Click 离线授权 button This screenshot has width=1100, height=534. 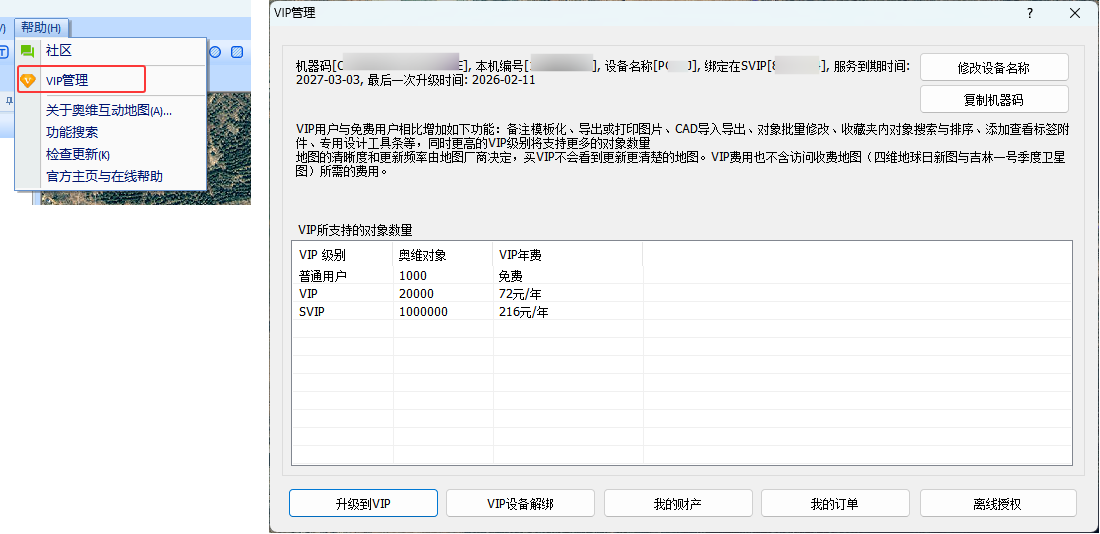[998, 503]
